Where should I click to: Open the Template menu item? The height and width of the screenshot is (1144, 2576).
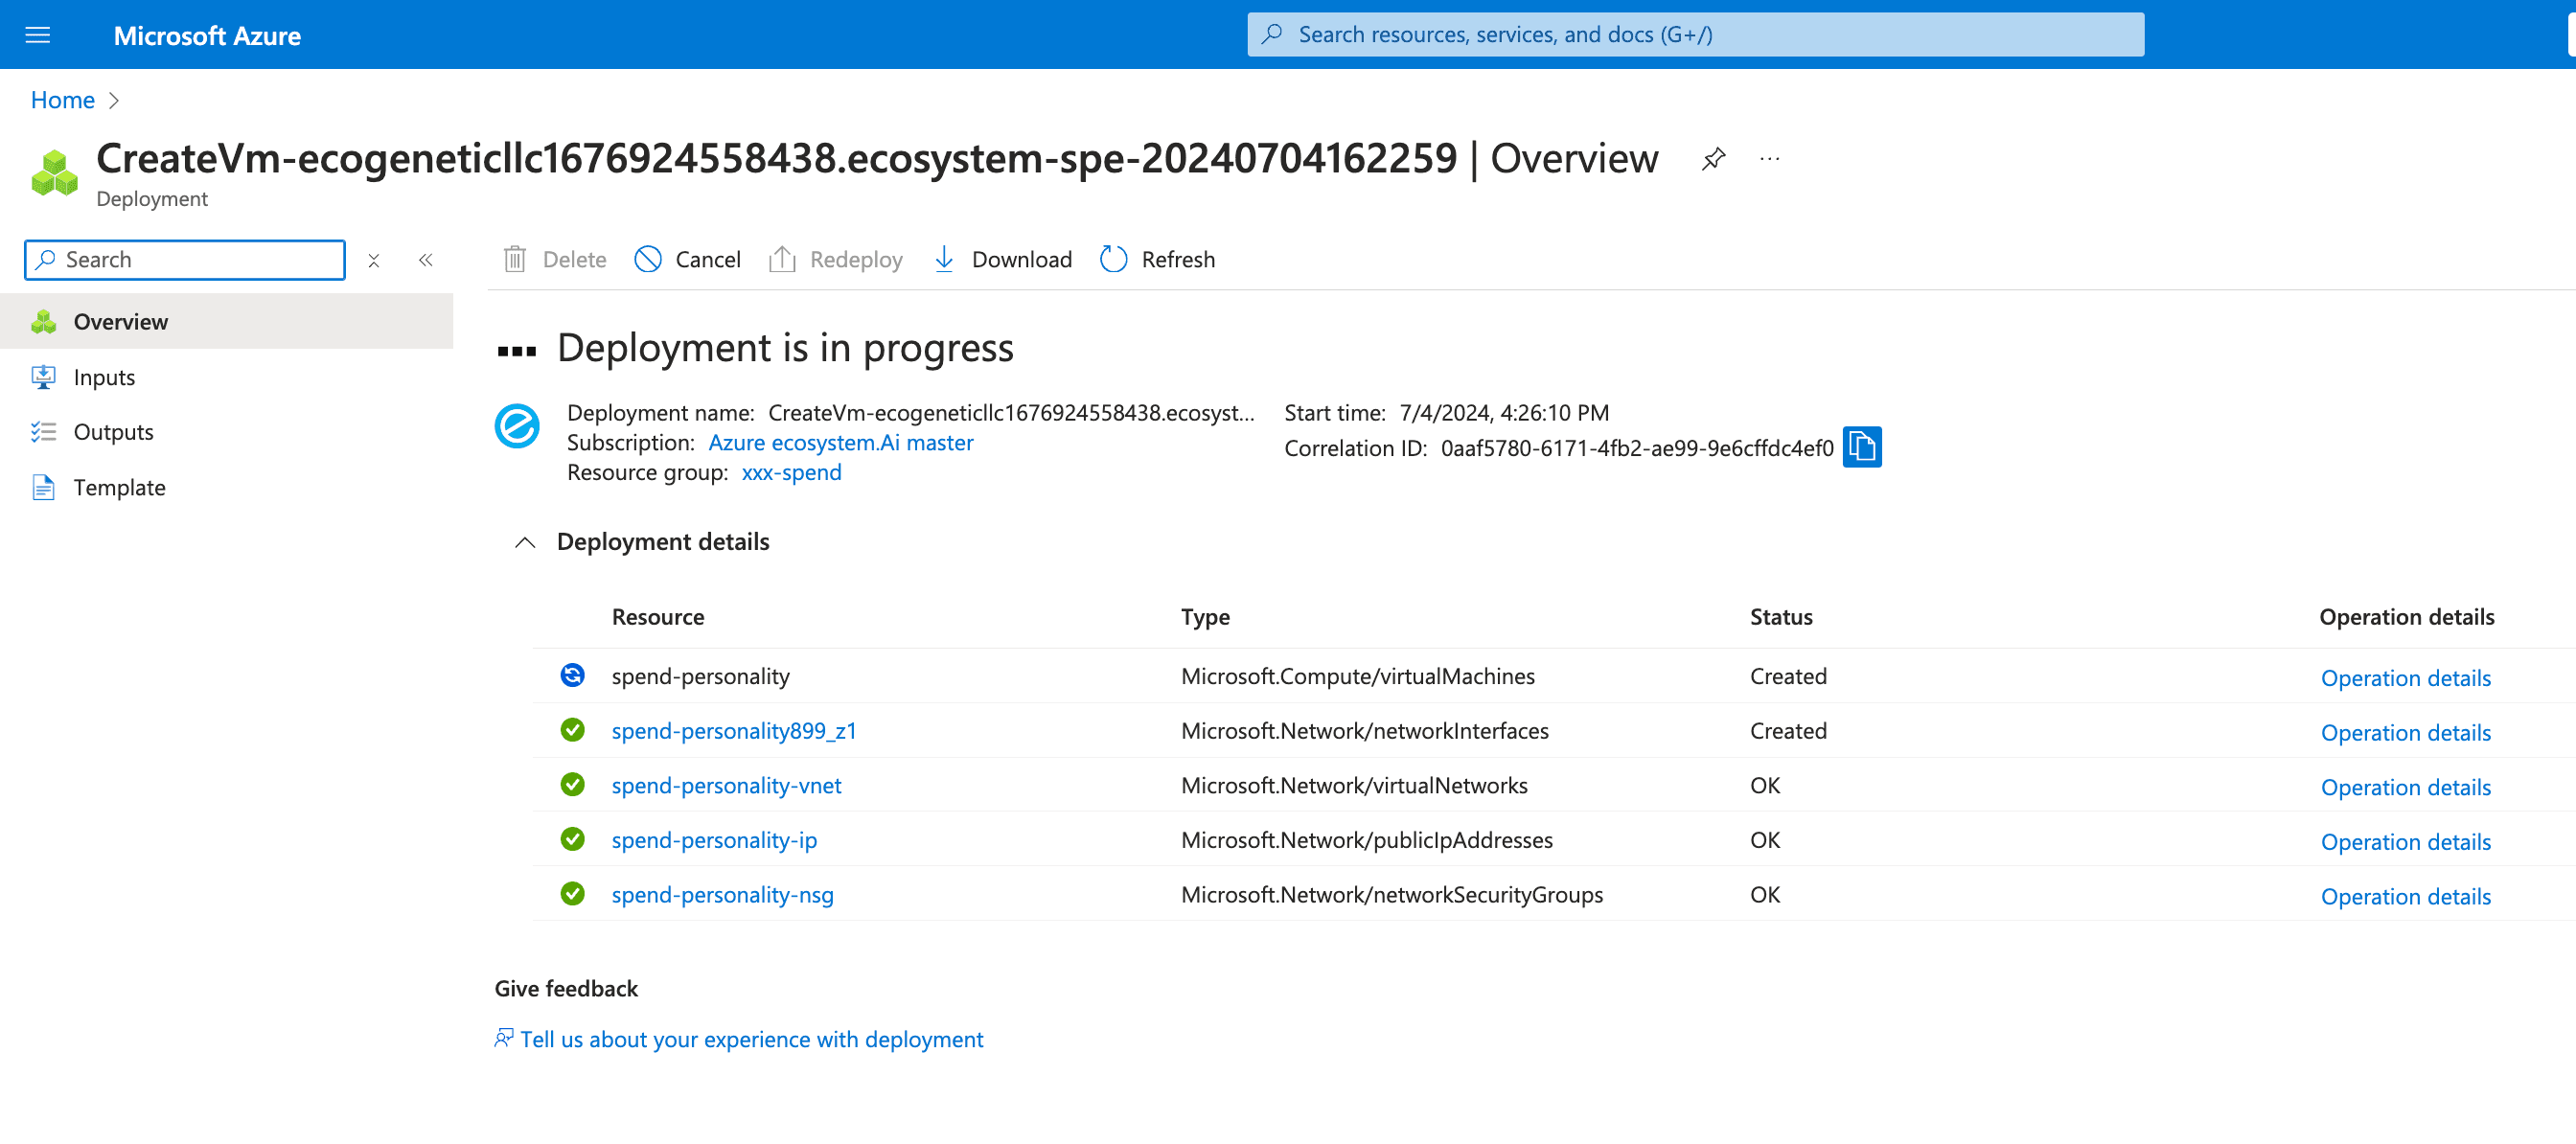(119, 487)
